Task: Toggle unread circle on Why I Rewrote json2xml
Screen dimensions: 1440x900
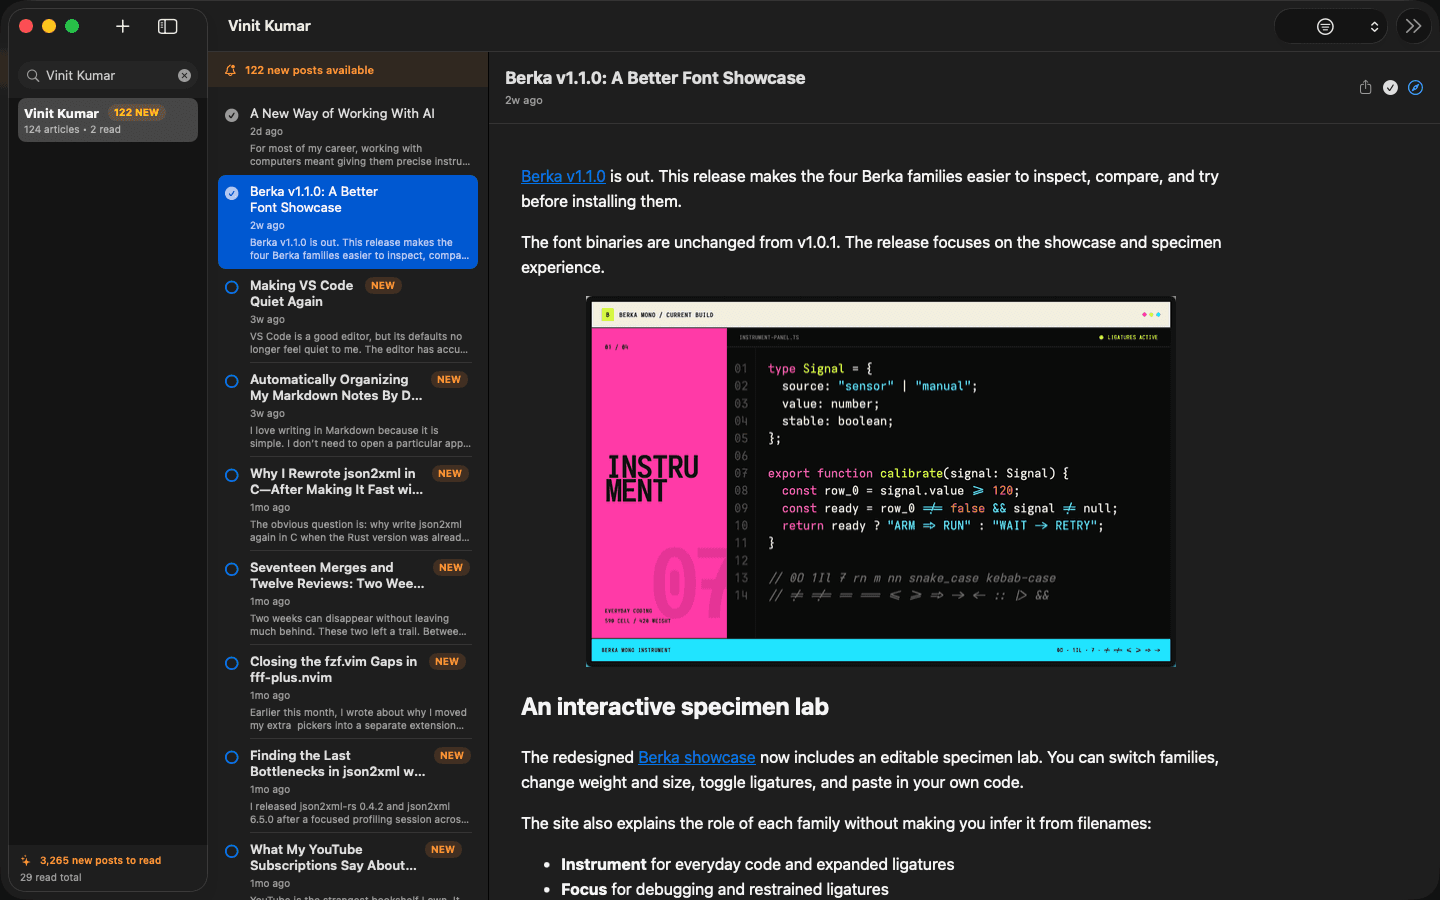Action: point(231,475)
